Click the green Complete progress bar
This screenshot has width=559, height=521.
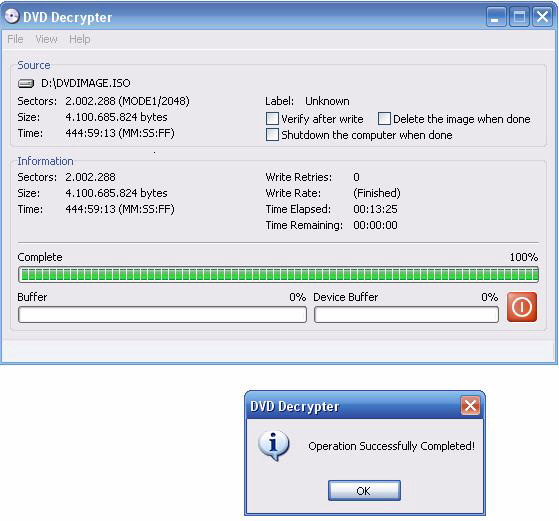pyautogui.click(x=278, y=275)
